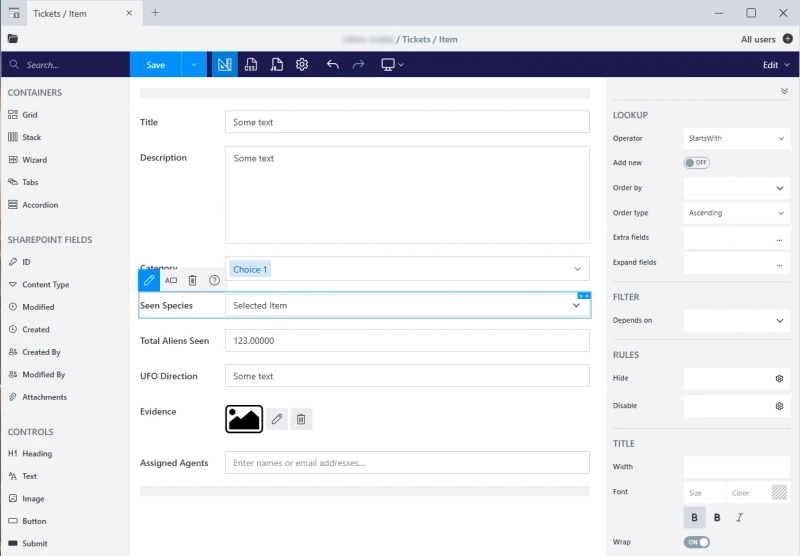
Task: Delete the Seen Species field with trash icon
Action: pos(192,280)
